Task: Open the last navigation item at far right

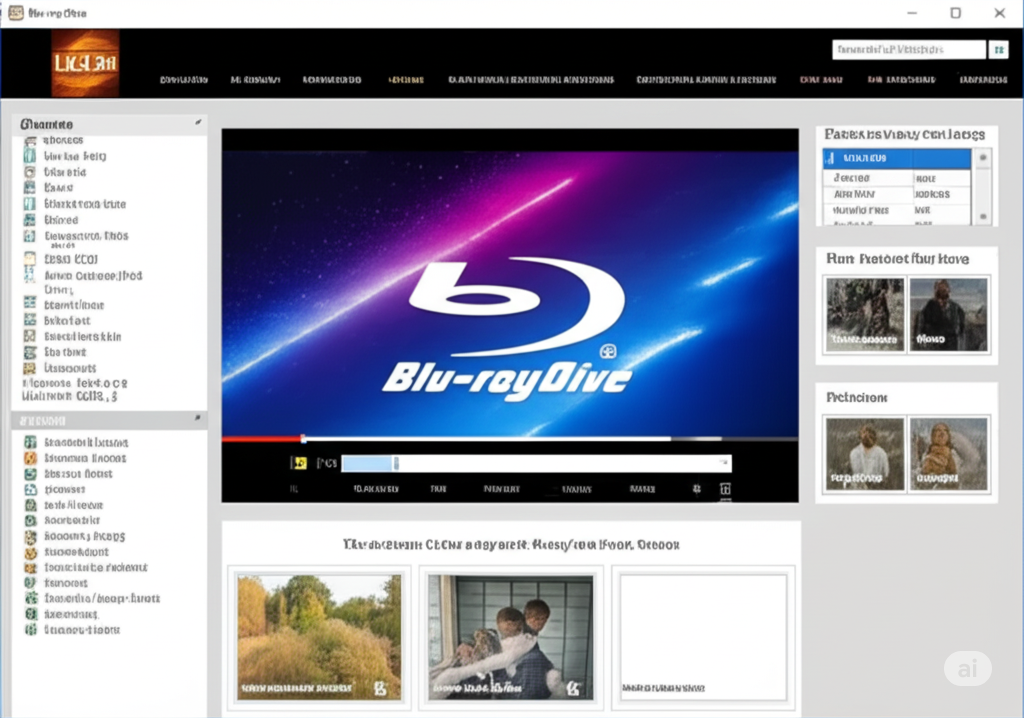Action: 983,80
